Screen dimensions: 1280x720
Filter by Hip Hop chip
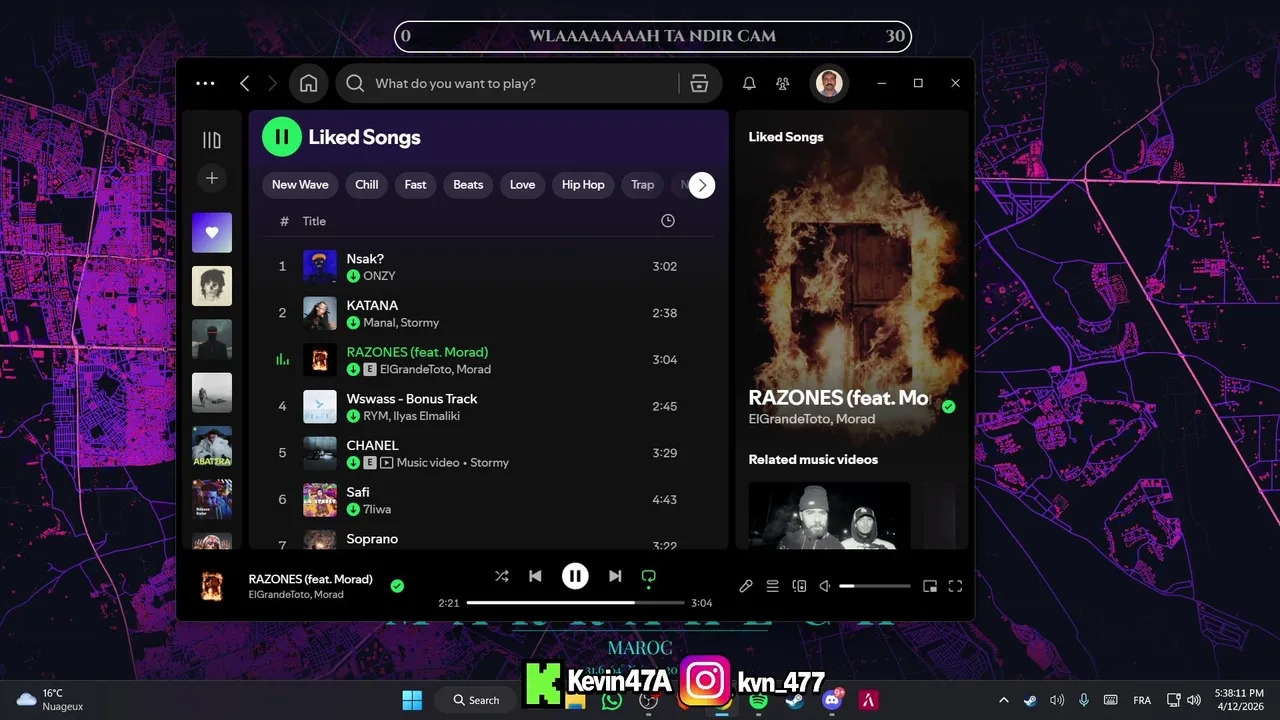pyautogui.click(x=583, y=185)
